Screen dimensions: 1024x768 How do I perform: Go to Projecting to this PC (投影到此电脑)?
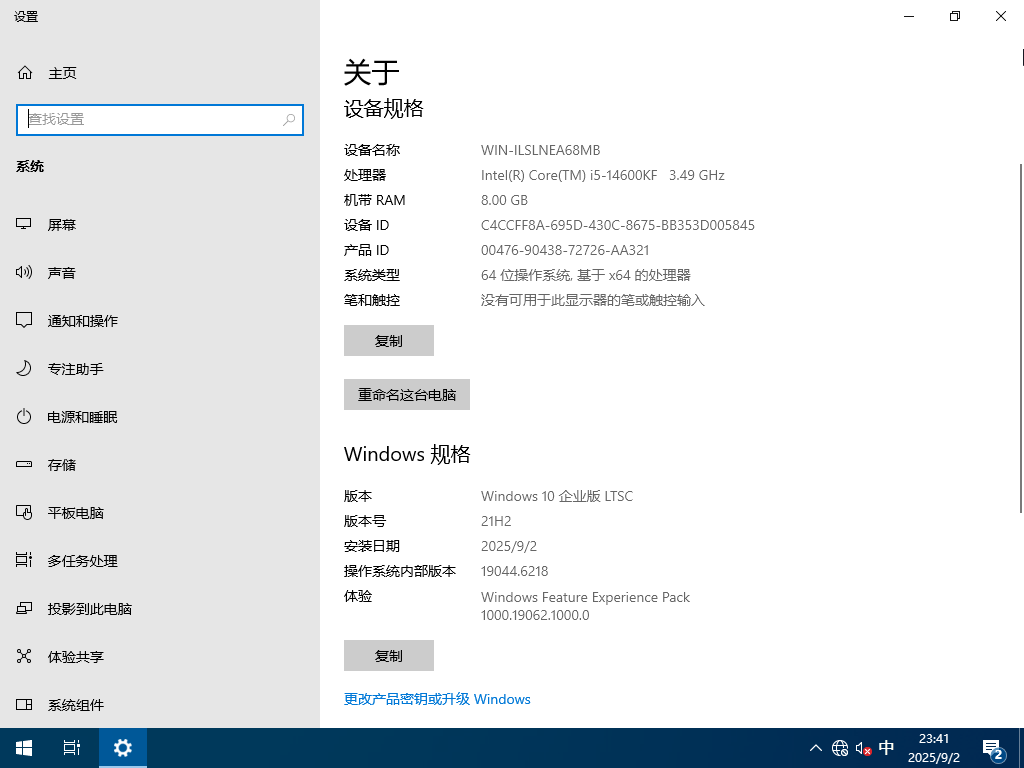click(89, 609)
